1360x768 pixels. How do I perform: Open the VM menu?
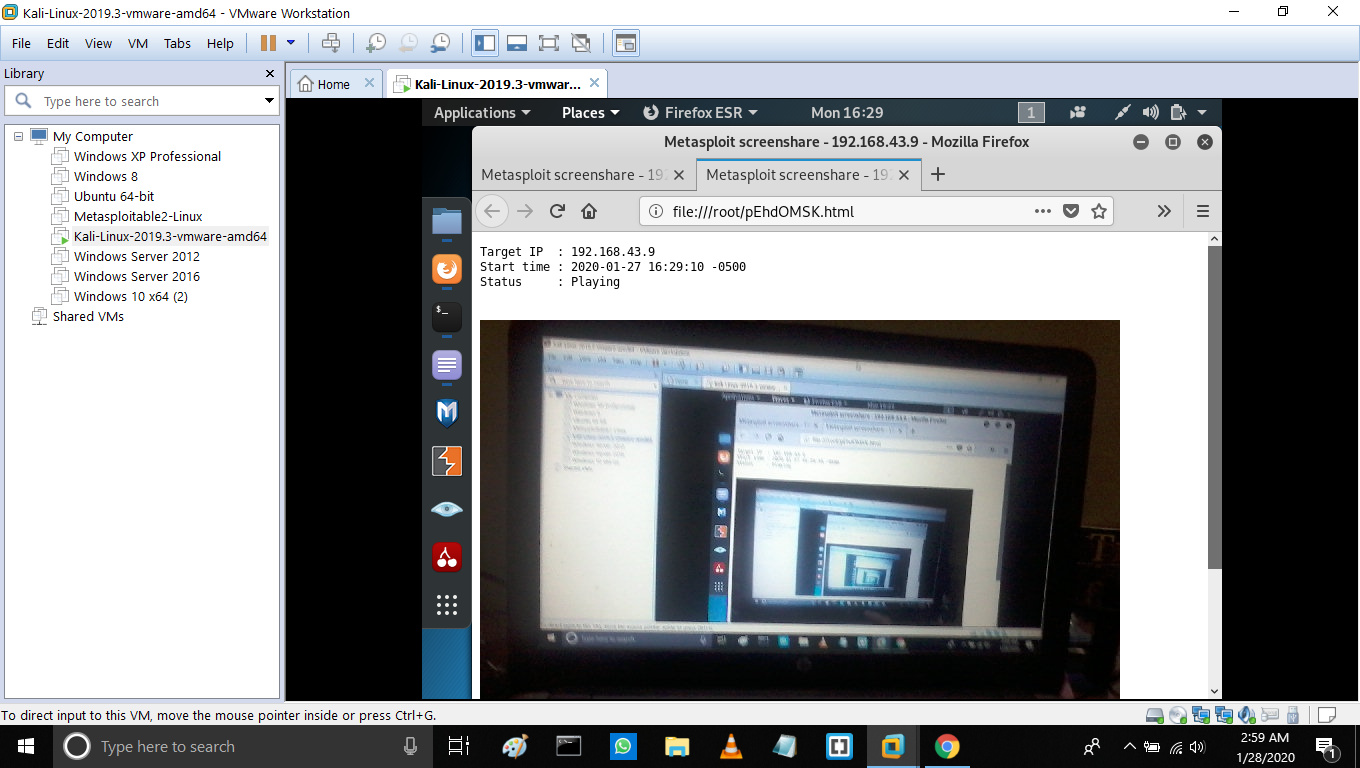click(x=138, y=43)
